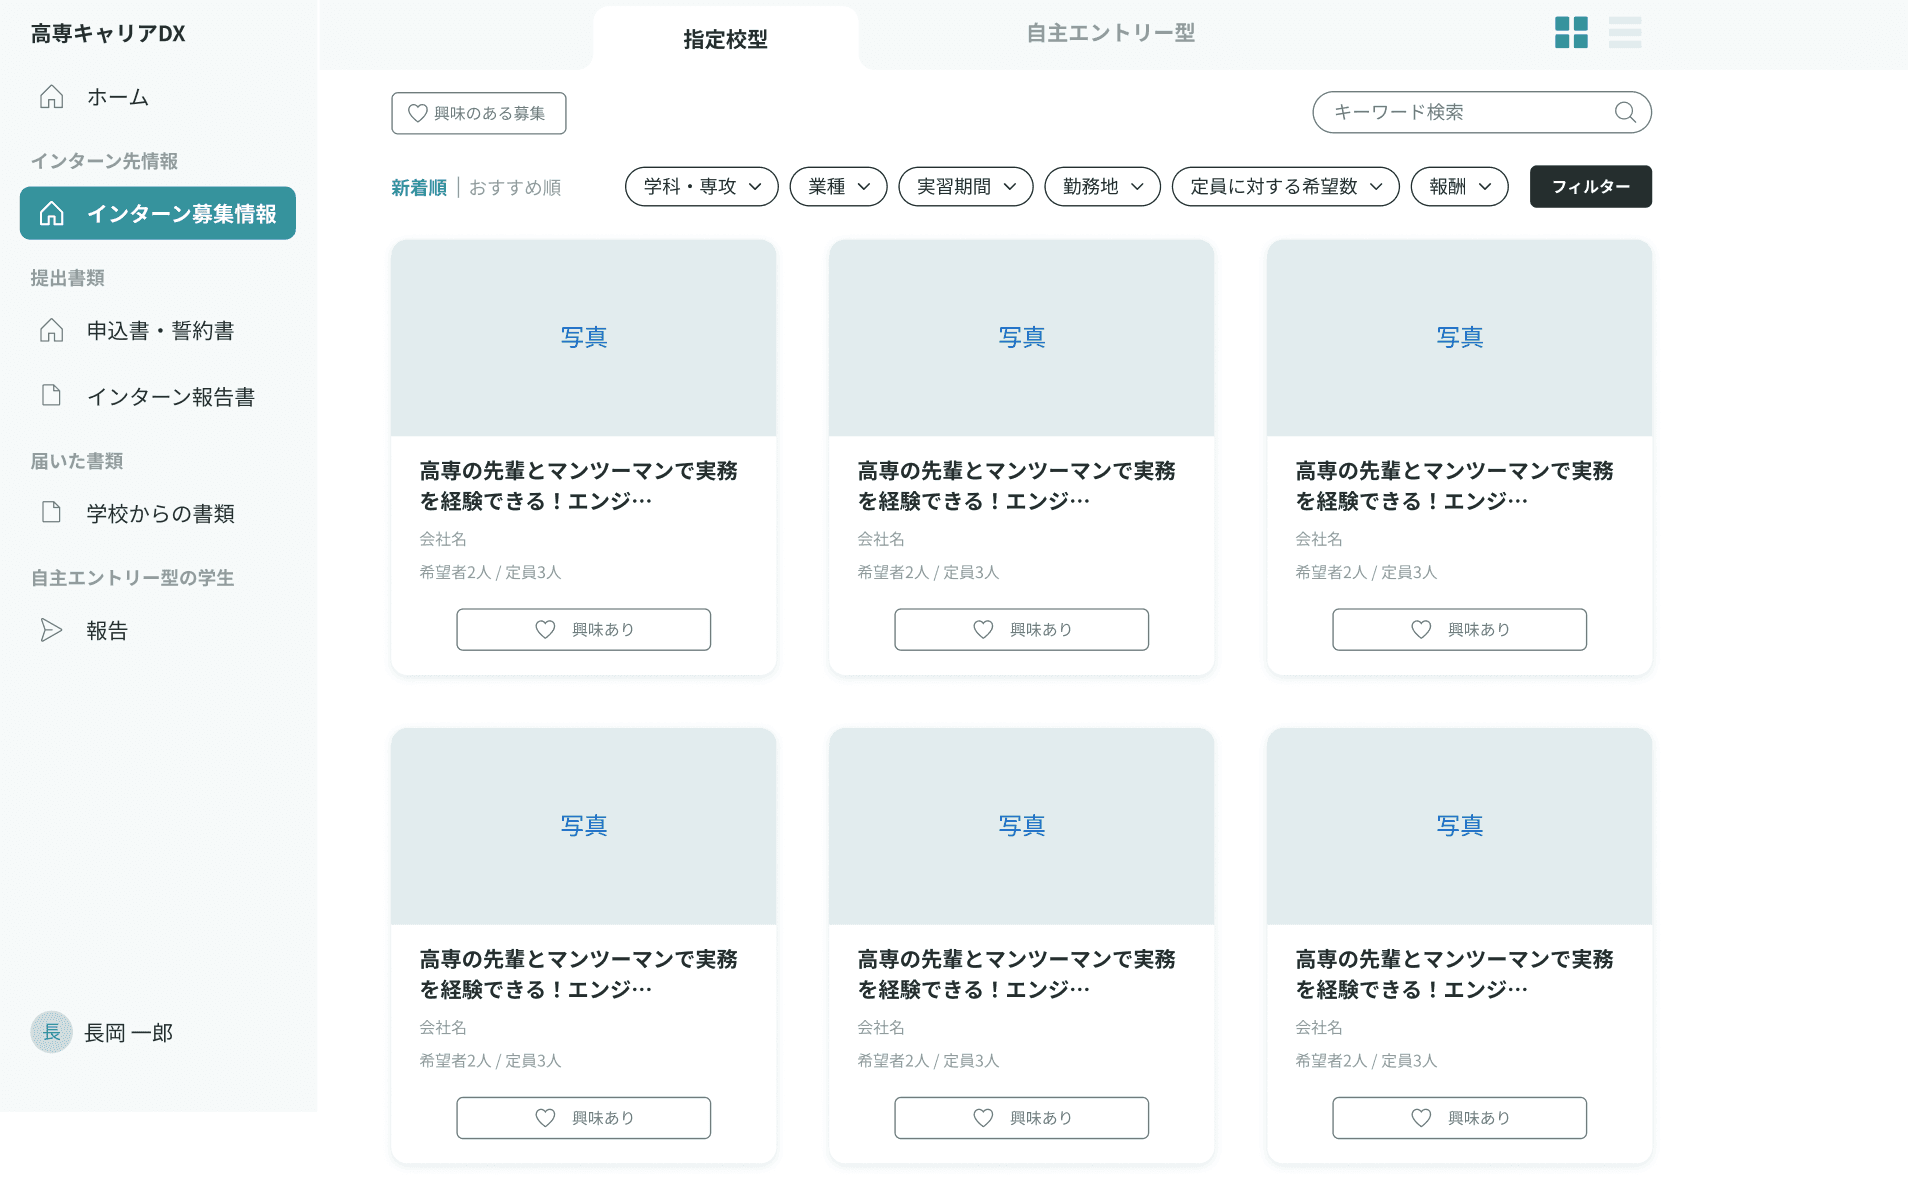Image resolution: width=1908 pixels, height=1186 pixels.
Task: Switch to grid view layout icon
Action: click(x=1570, y=32)
